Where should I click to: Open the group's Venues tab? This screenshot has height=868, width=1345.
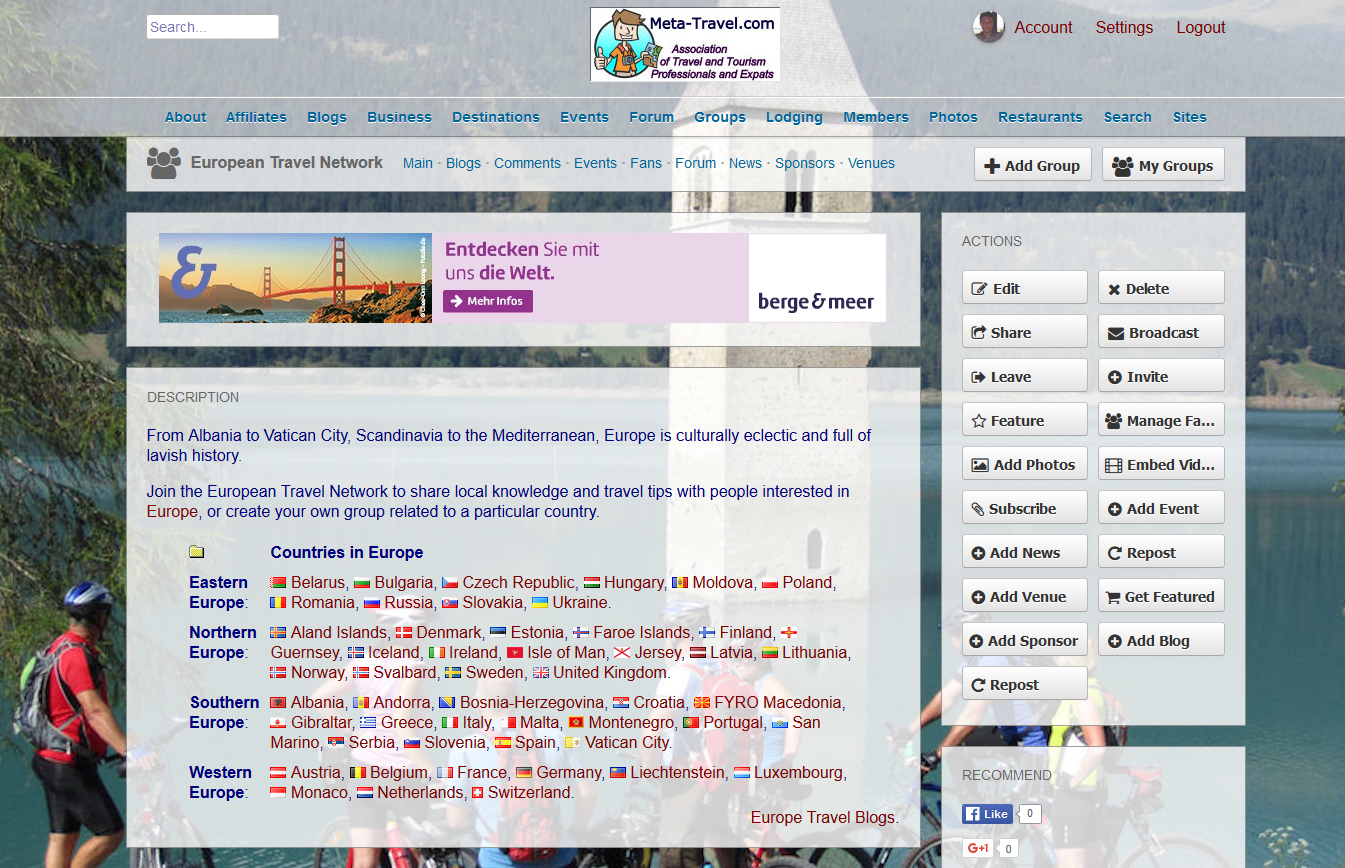coord(871,163)
